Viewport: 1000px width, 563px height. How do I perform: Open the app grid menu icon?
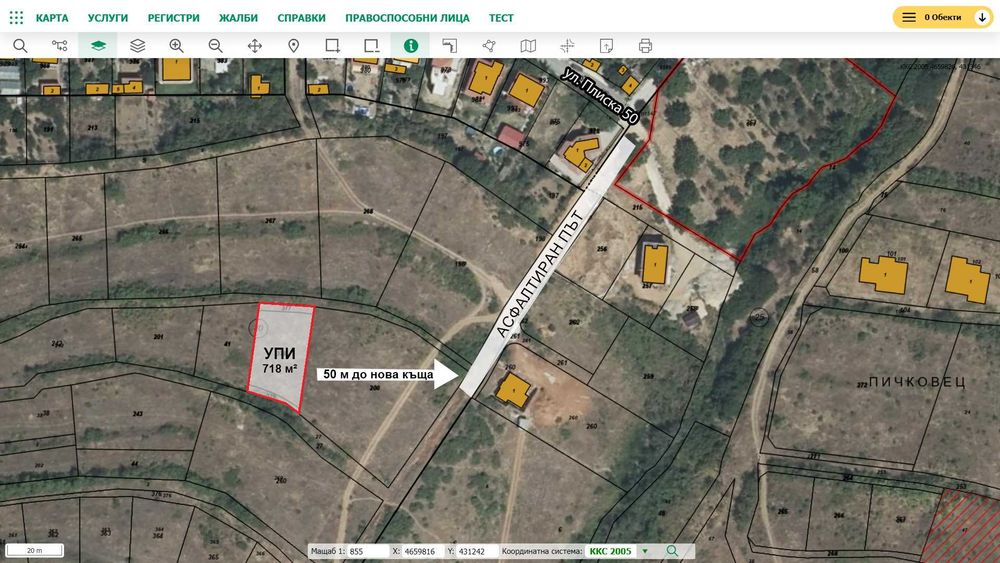pyautogui.click(x=17, y=17)
